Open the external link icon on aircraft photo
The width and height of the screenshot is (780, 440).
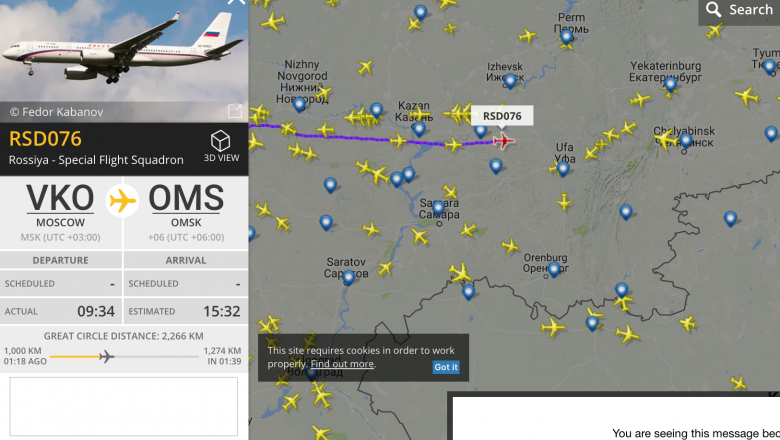tap(235, 111)
